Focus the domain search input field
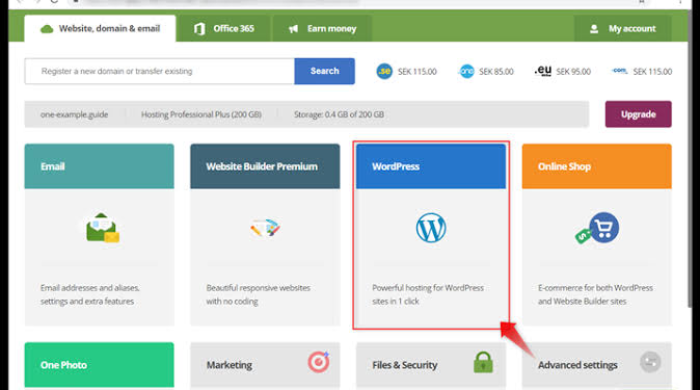 tap(159, 71)
